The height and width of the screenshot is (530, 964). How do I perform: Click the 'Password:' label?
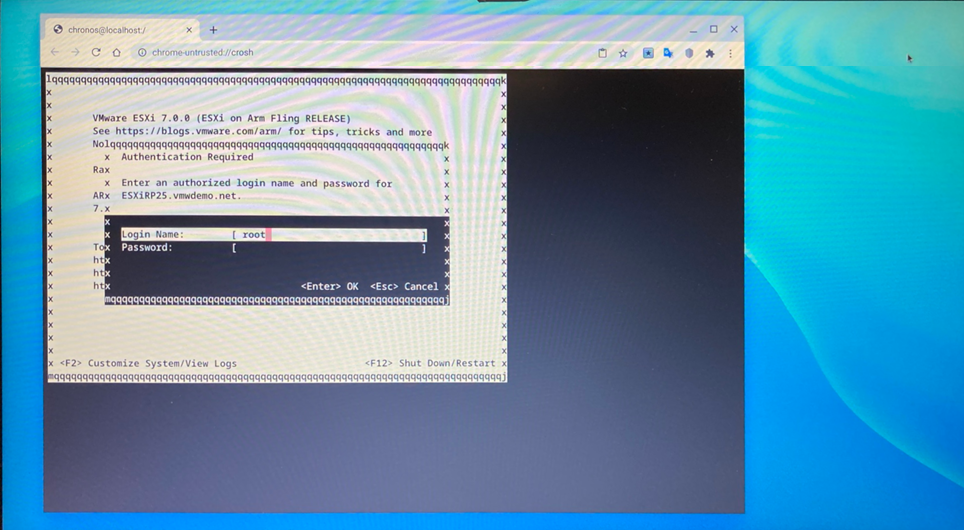[147, 247]
